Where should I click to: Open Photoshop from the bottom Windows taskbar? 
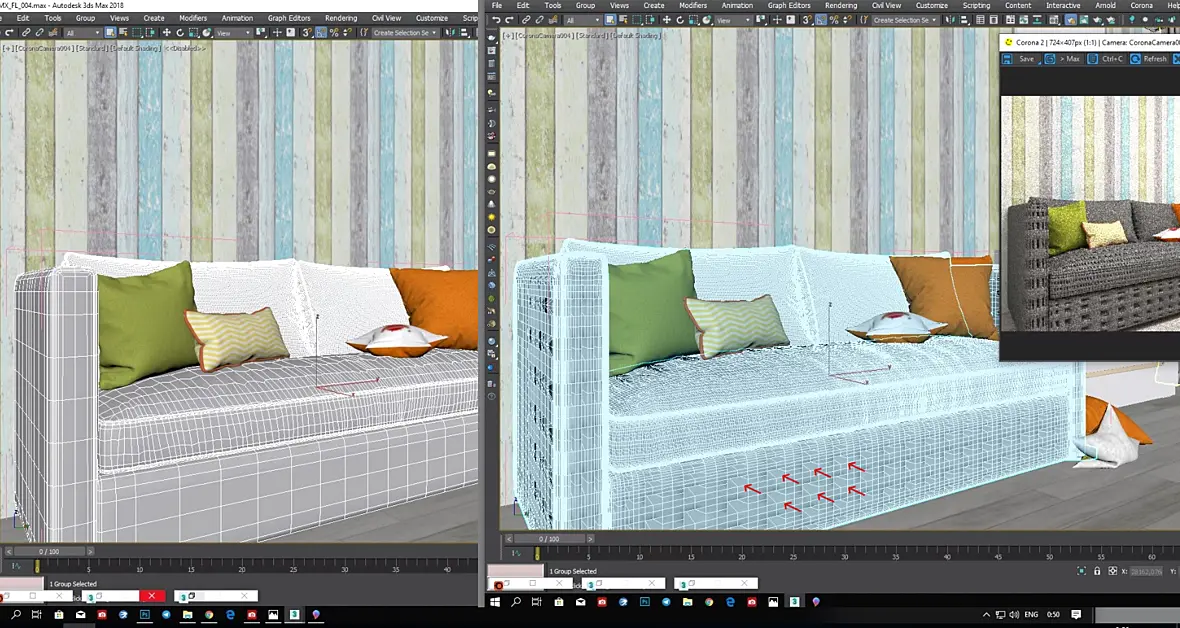tap(144, 615)
